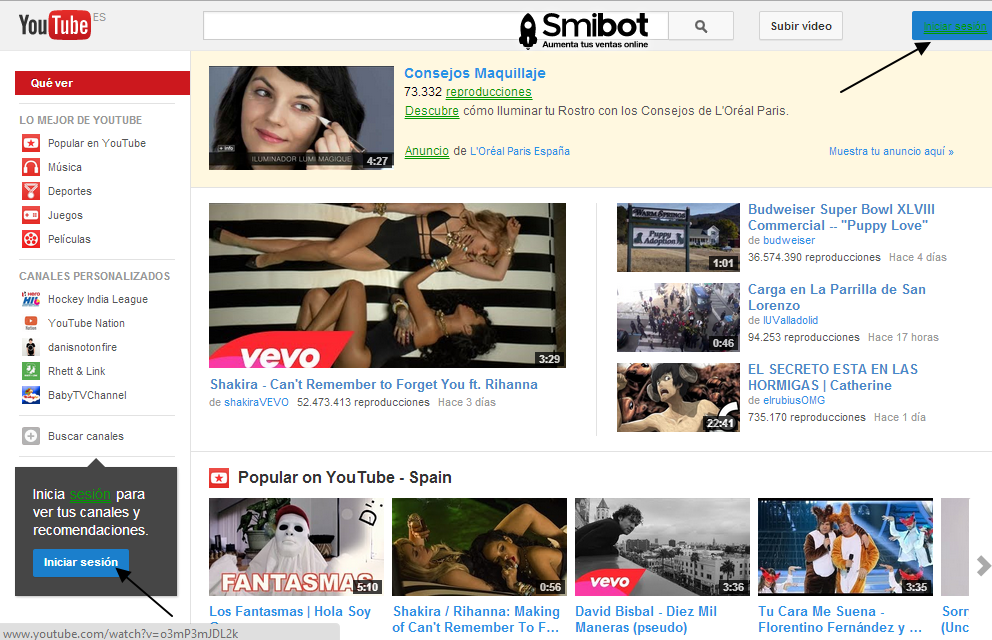
Task: Open the Hockey India League channel
Action: tap(97, 299)
